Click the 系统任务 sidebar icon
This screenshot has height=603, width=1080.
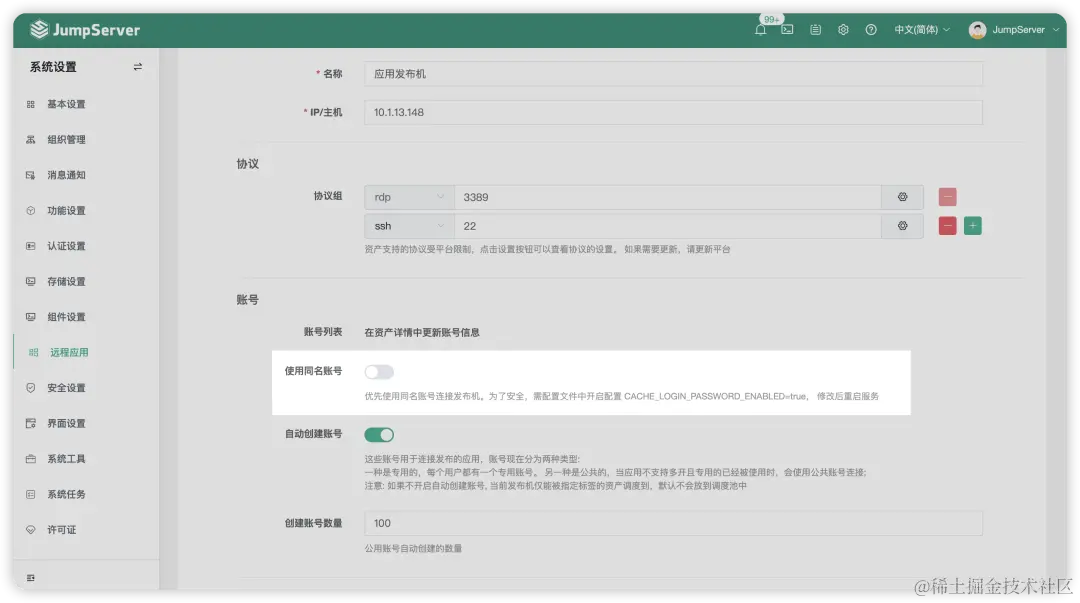[30, 494]
